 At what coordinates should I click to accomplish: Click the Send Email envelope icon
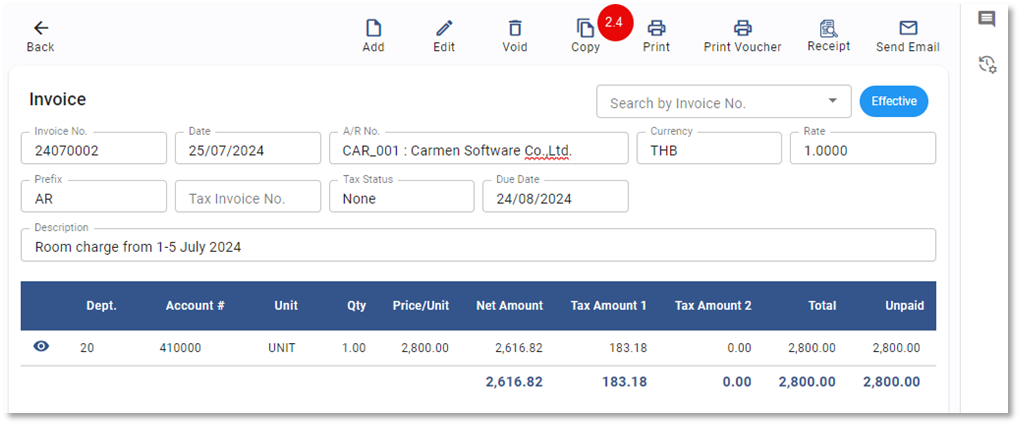[x=908, y=29]
